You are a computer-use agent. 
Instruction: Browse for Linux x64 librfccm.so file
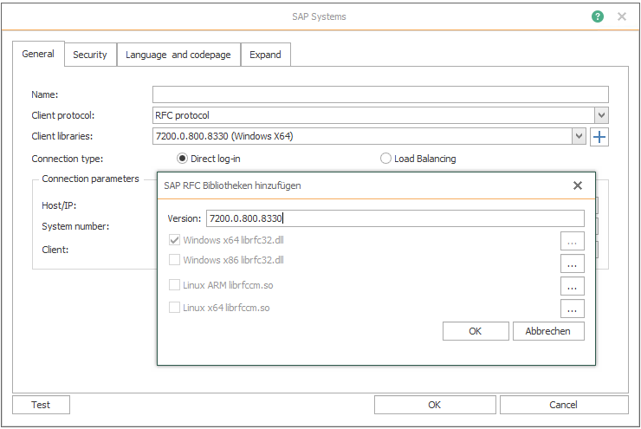click(x=572, y=309)
